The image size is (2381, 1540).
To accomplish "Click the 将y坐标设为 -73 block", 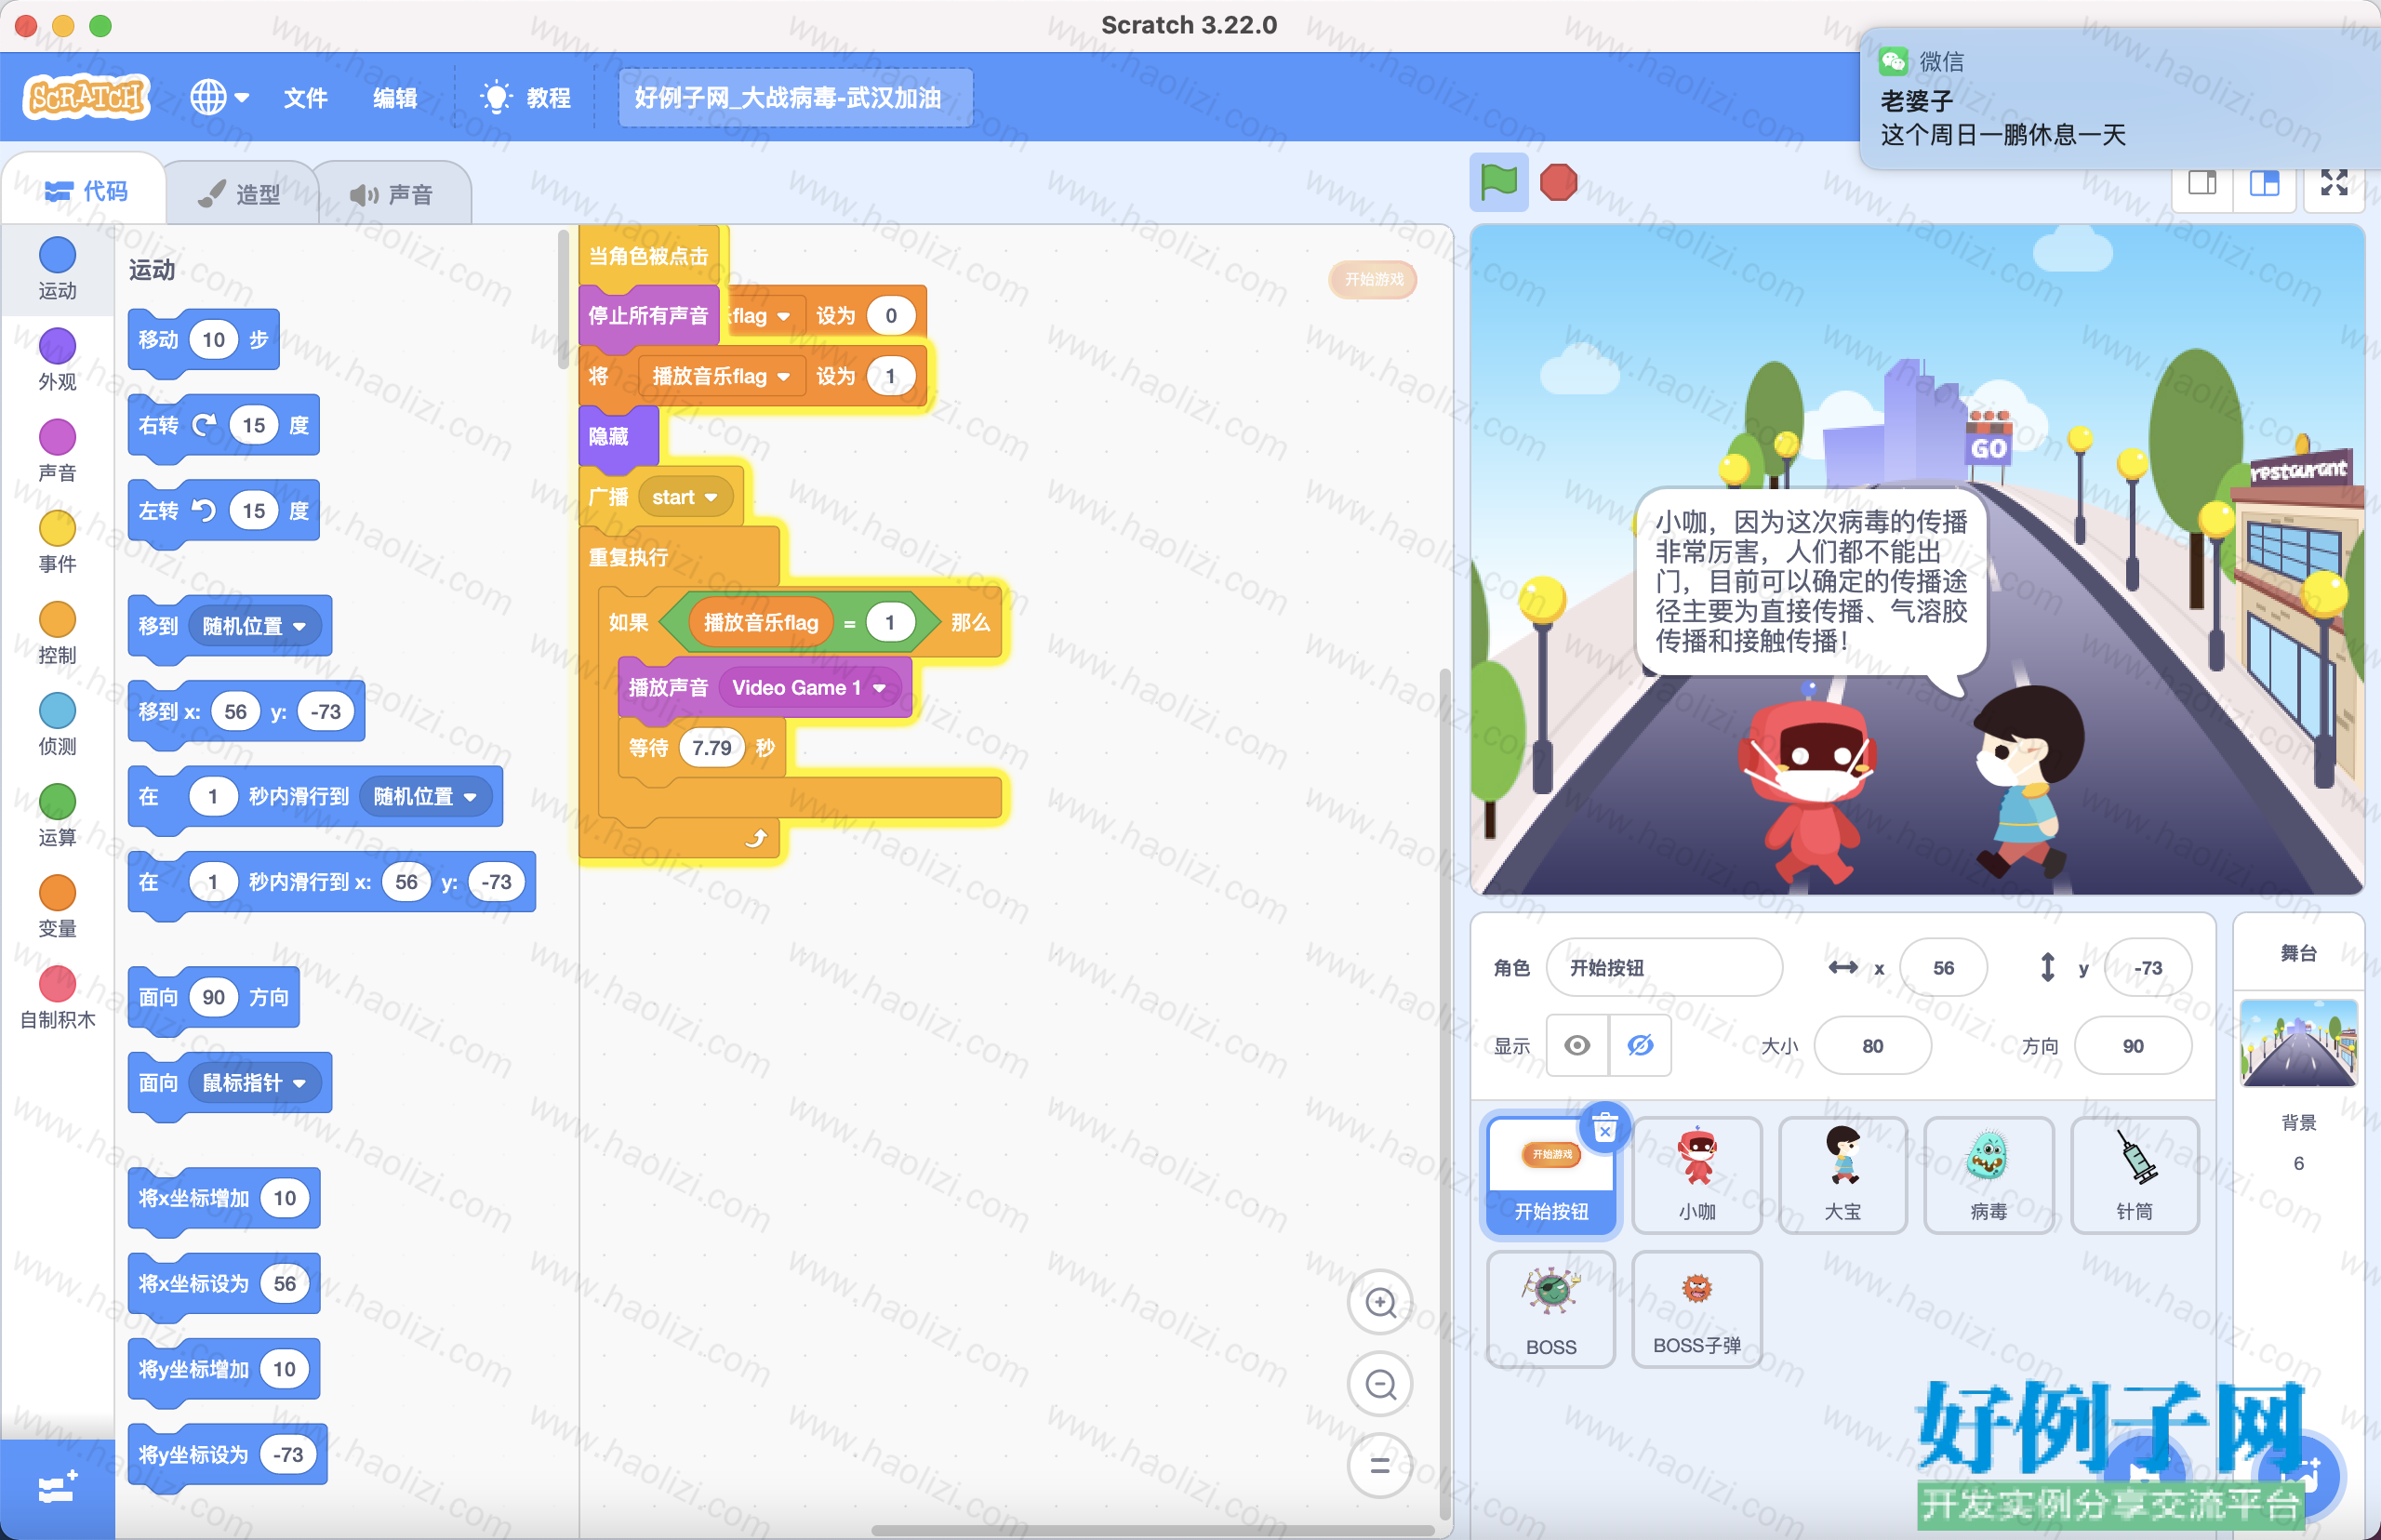I will click(227, 1455).
